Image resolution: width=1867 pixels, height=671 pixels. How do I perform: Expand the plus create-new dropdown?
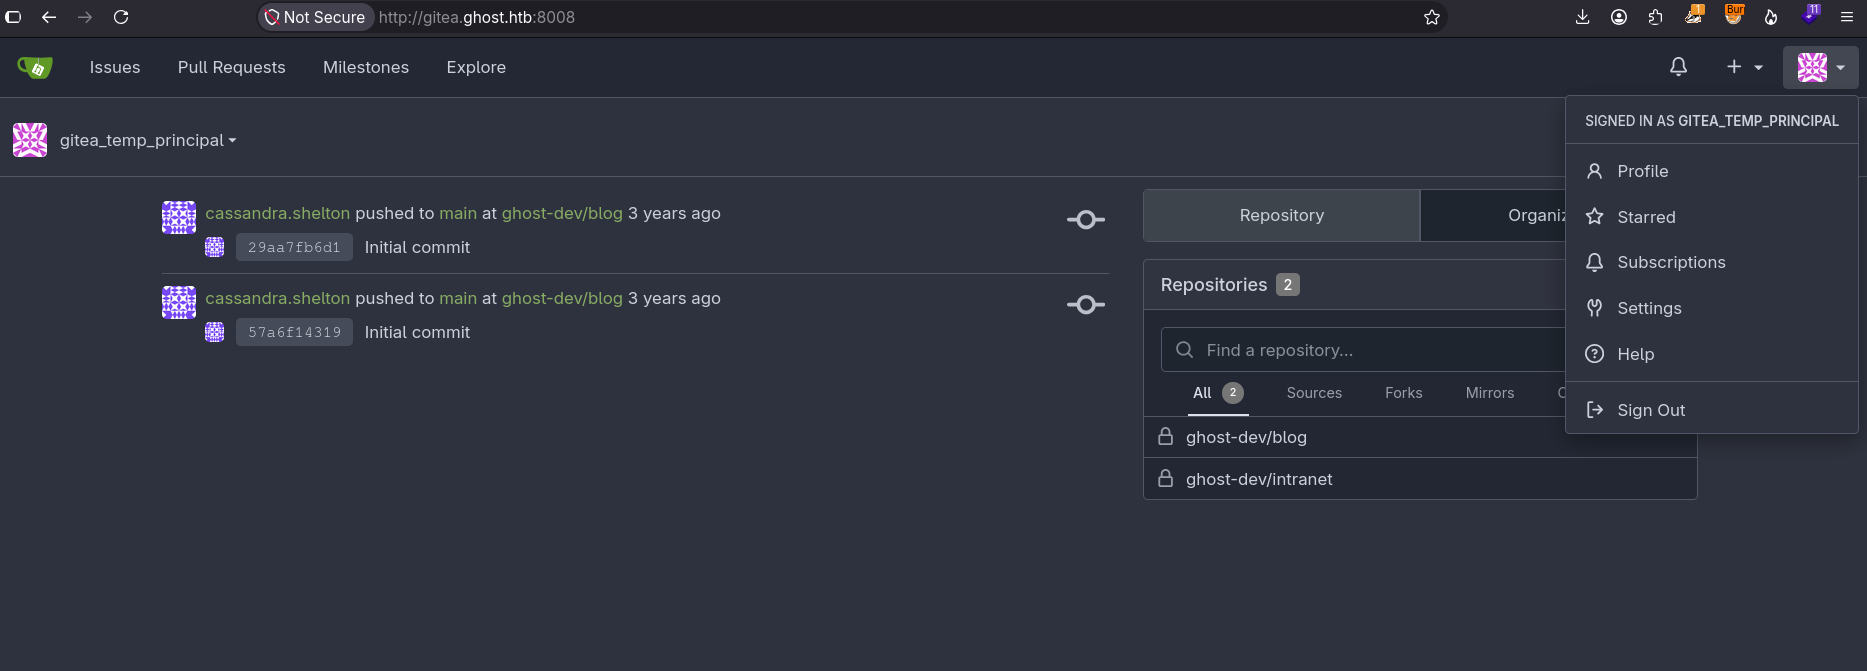click(1744, 67)
